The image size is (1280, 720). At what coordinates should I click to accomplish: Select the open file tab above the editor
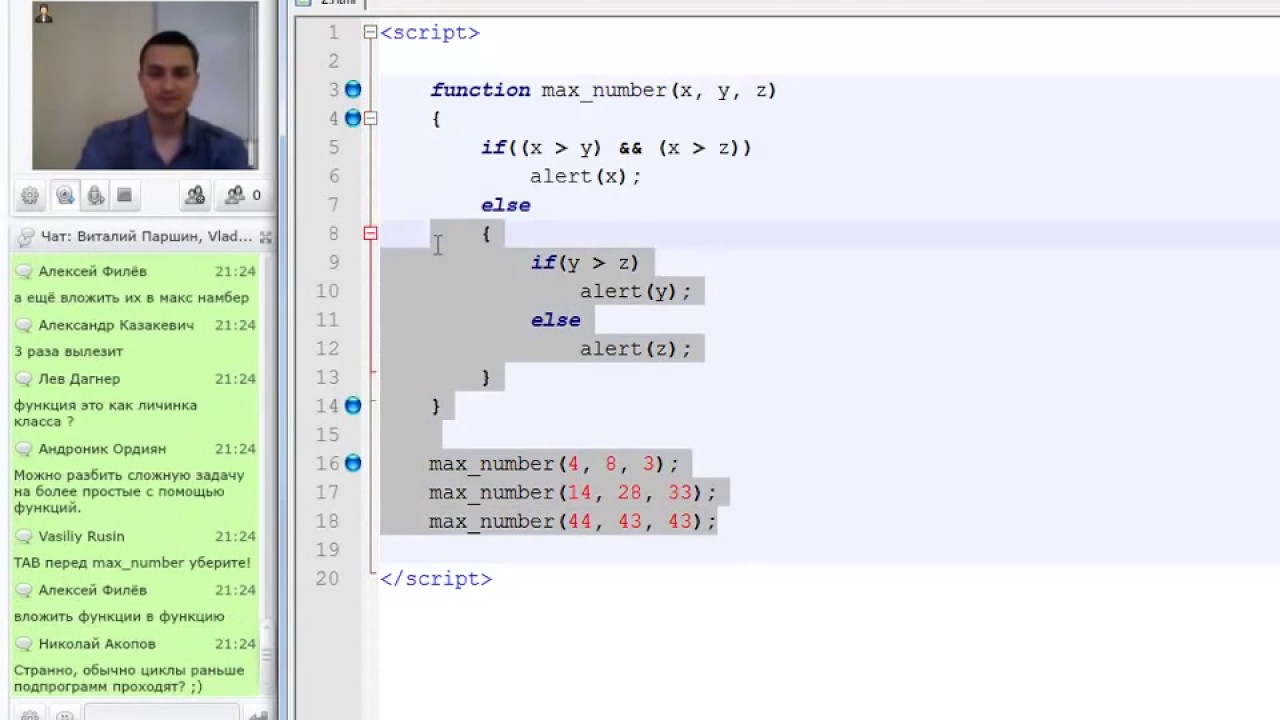click(338, 3)
